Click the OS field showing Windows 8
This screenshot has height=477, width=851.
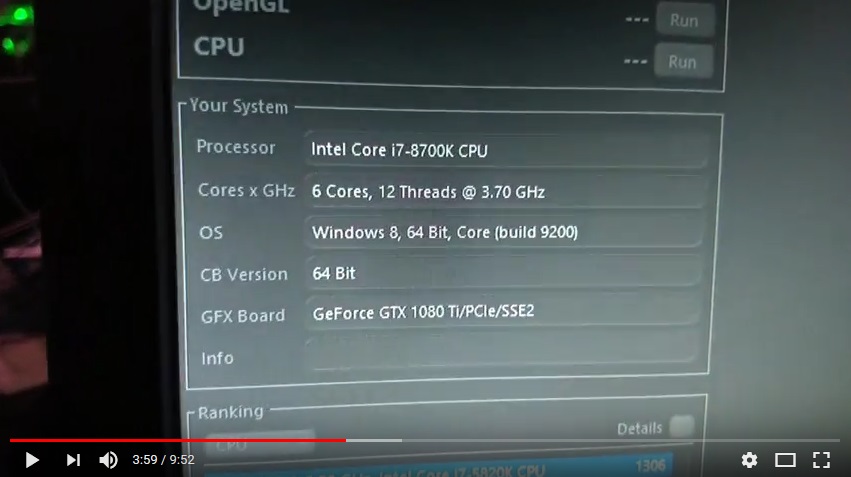[504, 232]
